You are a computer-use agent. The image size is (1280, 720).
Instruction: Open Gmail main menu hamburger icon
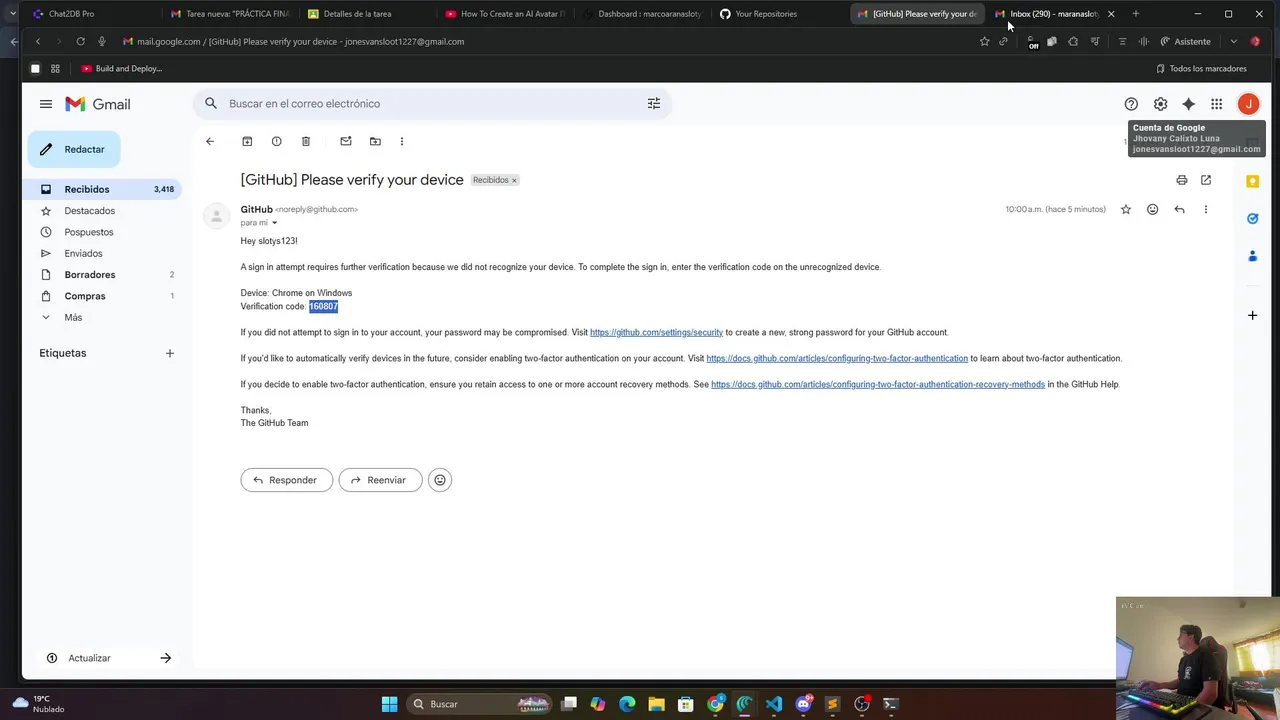click(x=45, y=104)
